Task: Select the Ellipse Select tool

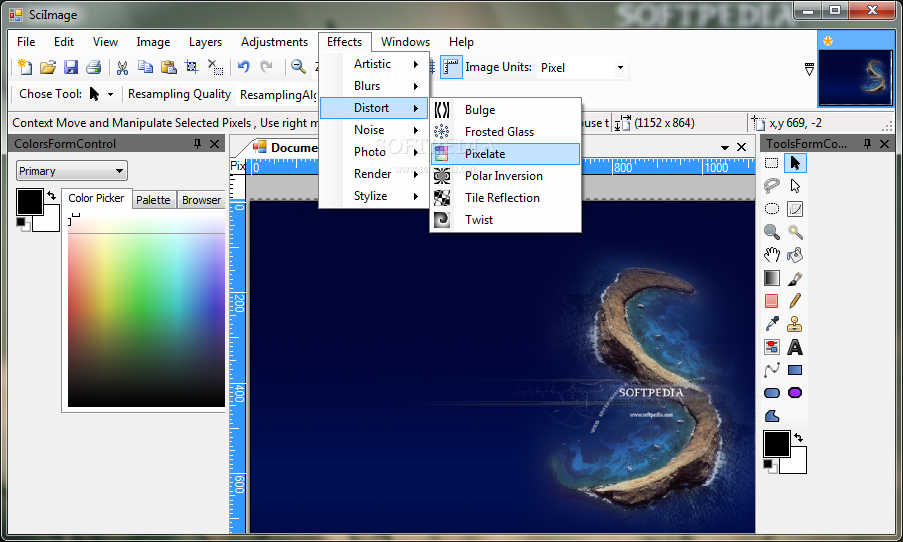Action: 772,209
